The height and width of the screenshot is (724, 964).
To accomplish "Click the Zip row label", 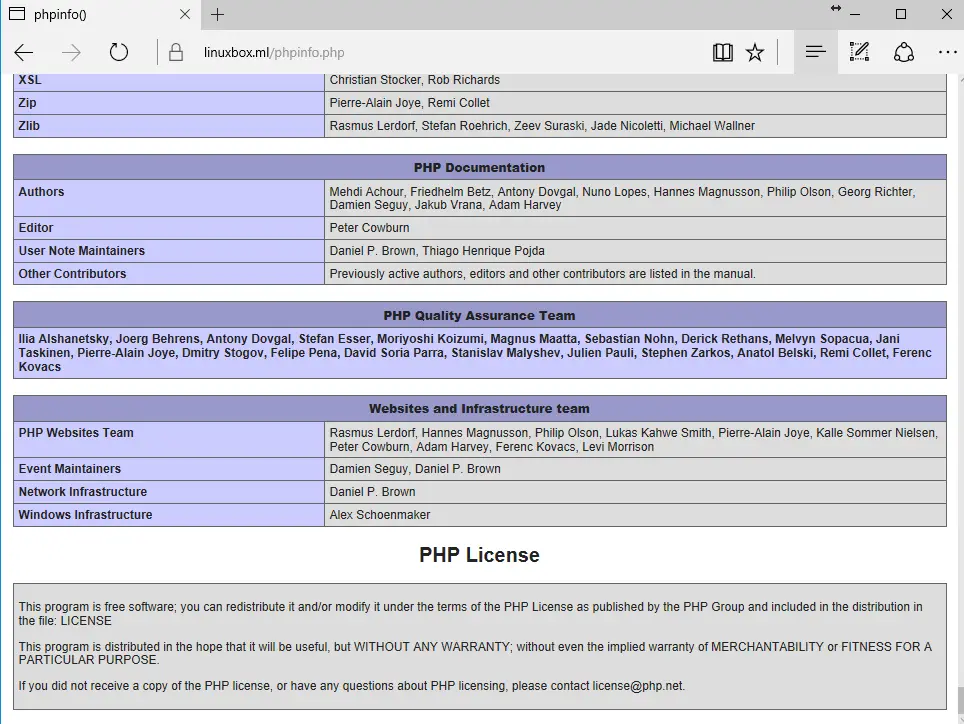I will click(x=27, y=103).
